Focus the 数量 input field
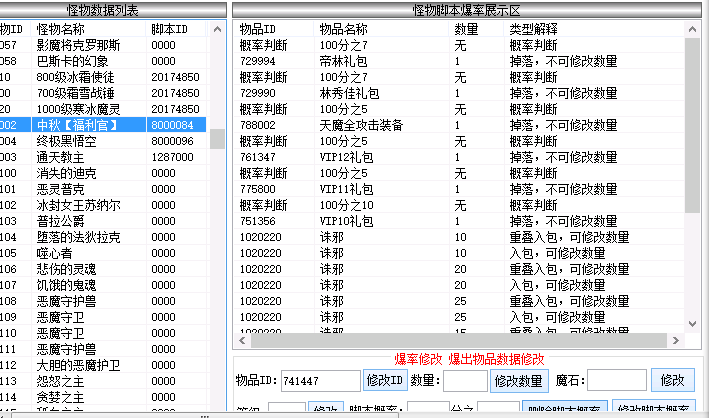The height and width of the screenshot is (418, 709). [465, 380]
